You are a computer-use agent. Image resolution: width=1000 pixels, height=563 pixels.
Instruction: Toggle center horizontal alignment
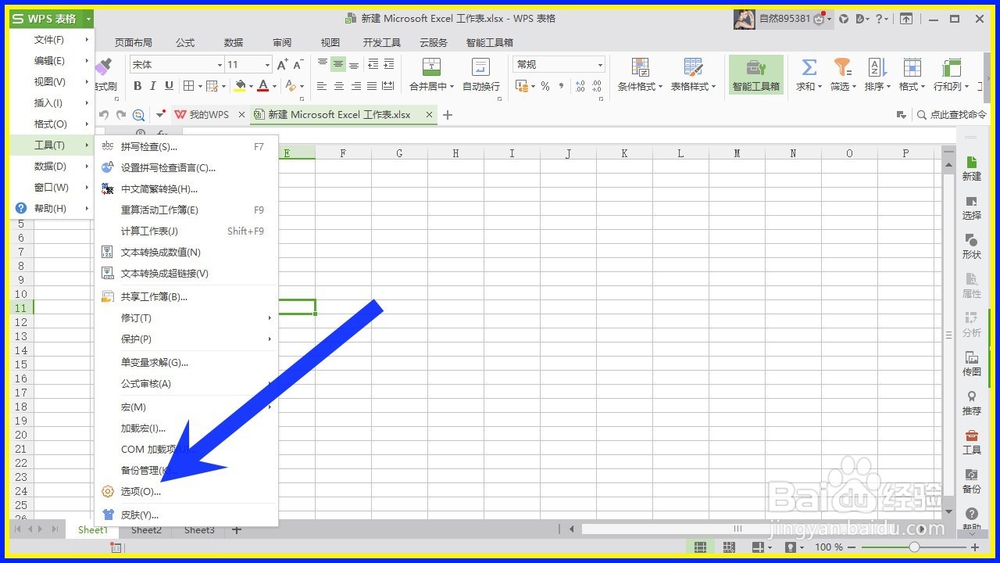339,86
